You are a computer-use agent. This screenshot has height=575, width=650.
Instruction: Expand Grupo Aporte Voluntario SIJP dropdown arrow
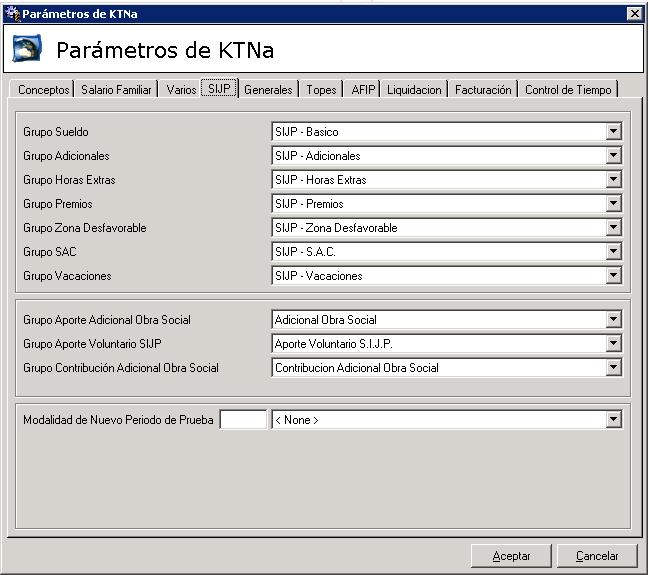click(613, 344)
